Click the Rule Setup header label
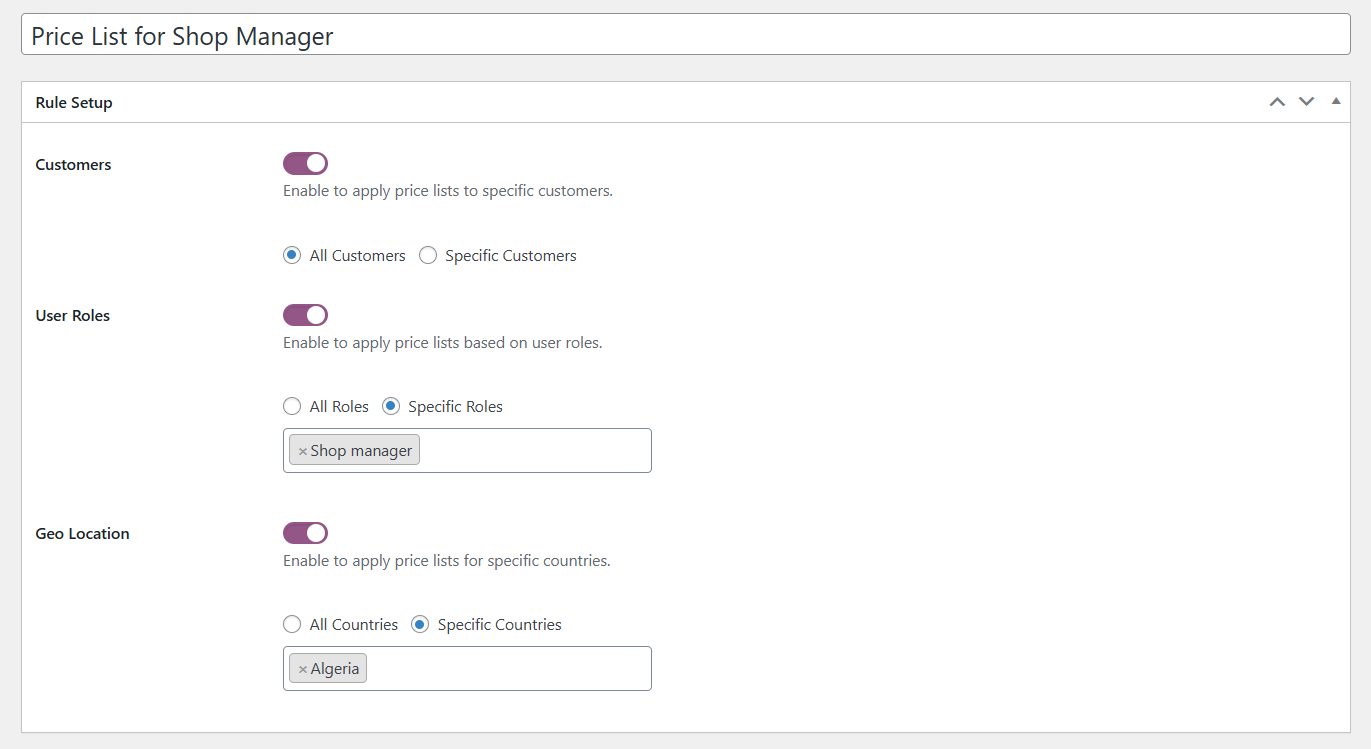 pyautogui.click(x=73, y=101)
